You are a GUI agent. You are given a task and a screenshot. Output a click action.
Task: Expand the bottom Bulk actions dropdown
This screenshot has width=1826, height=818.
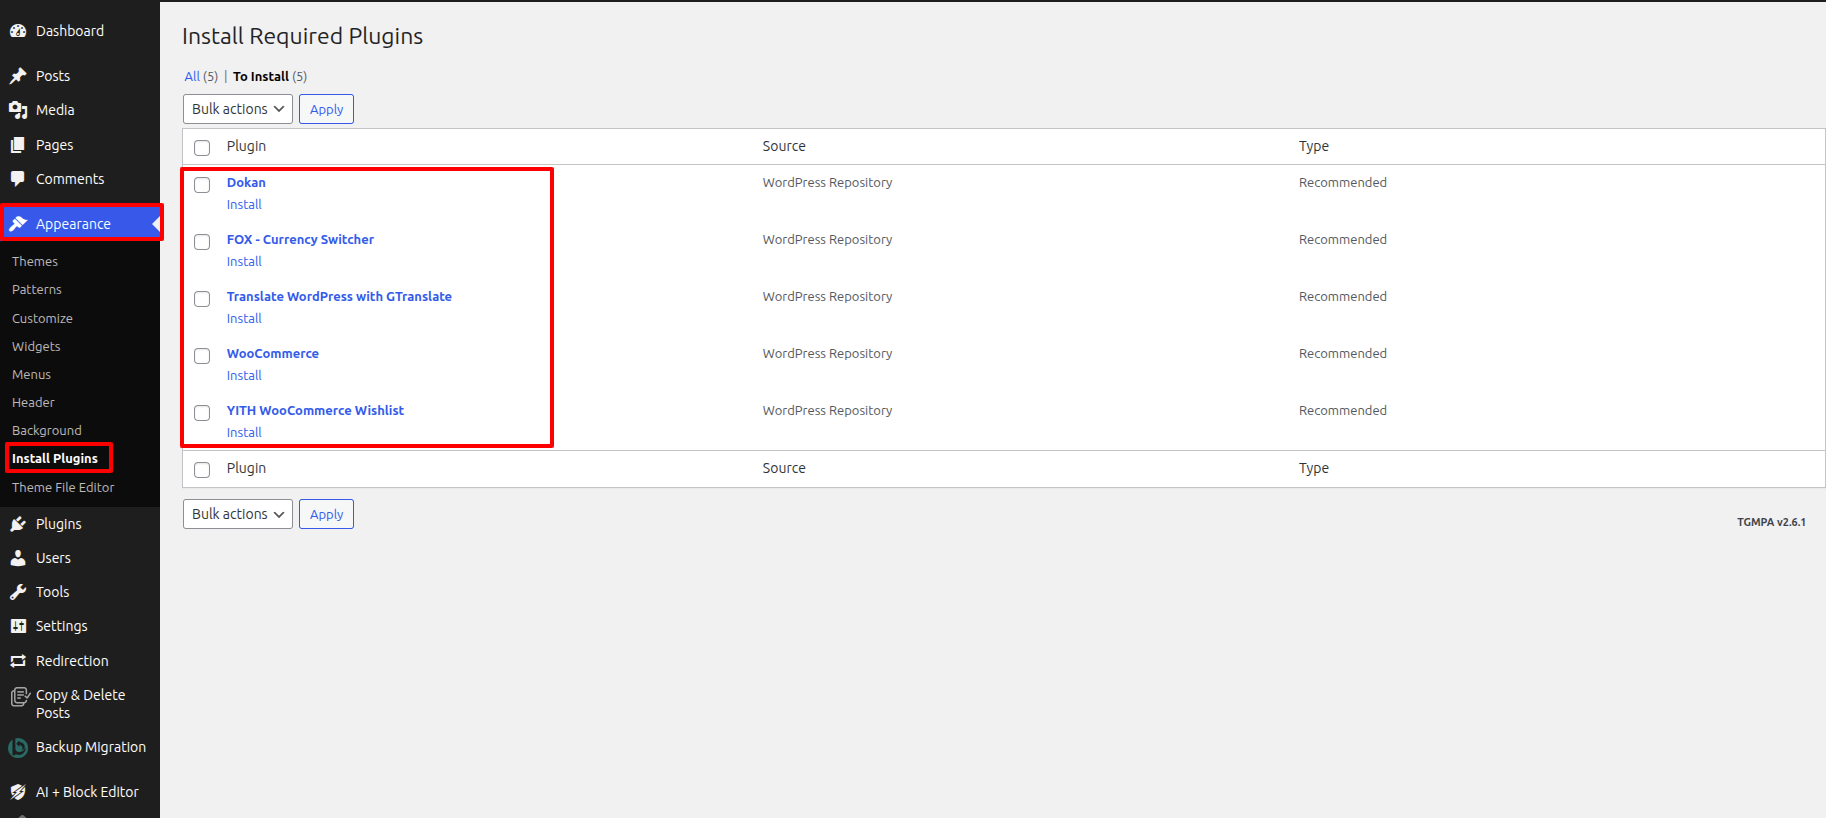coord(238,514)
